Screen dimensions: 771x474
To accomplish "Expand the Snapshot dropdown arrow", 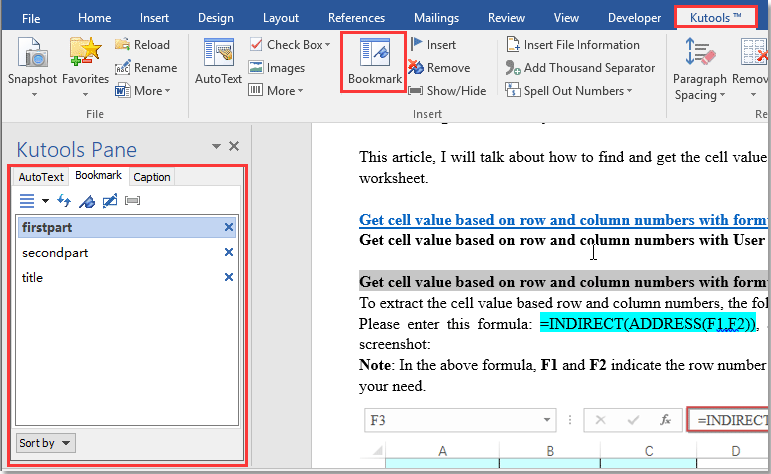I will click(34, 94).
